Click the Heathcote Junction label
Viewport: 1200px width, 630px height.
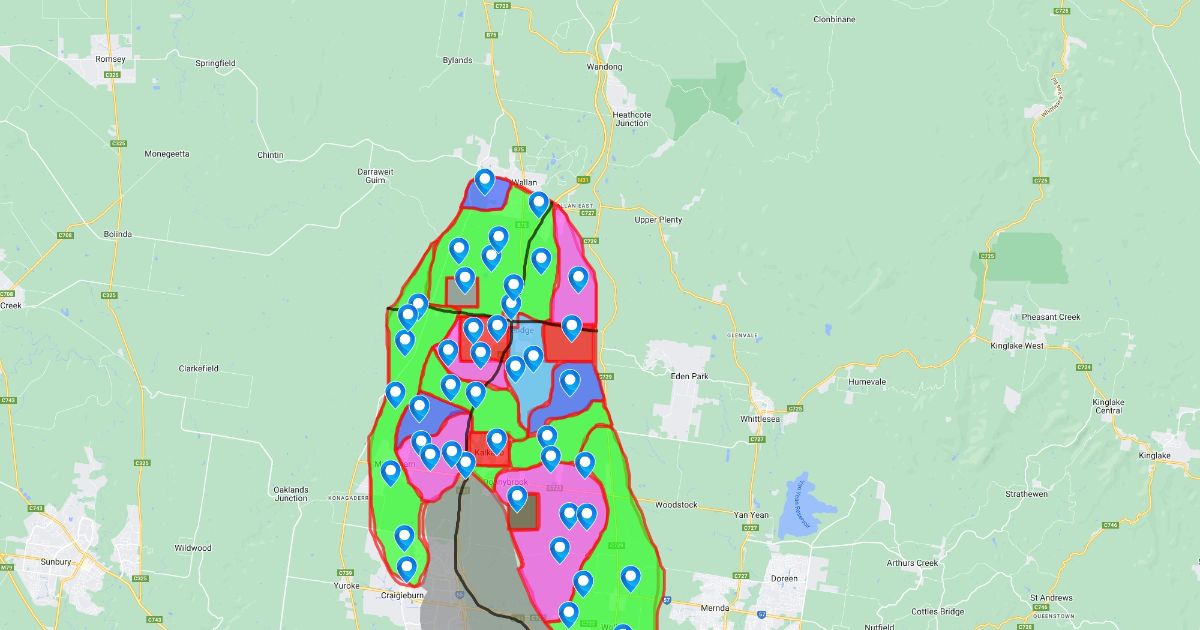631,118
